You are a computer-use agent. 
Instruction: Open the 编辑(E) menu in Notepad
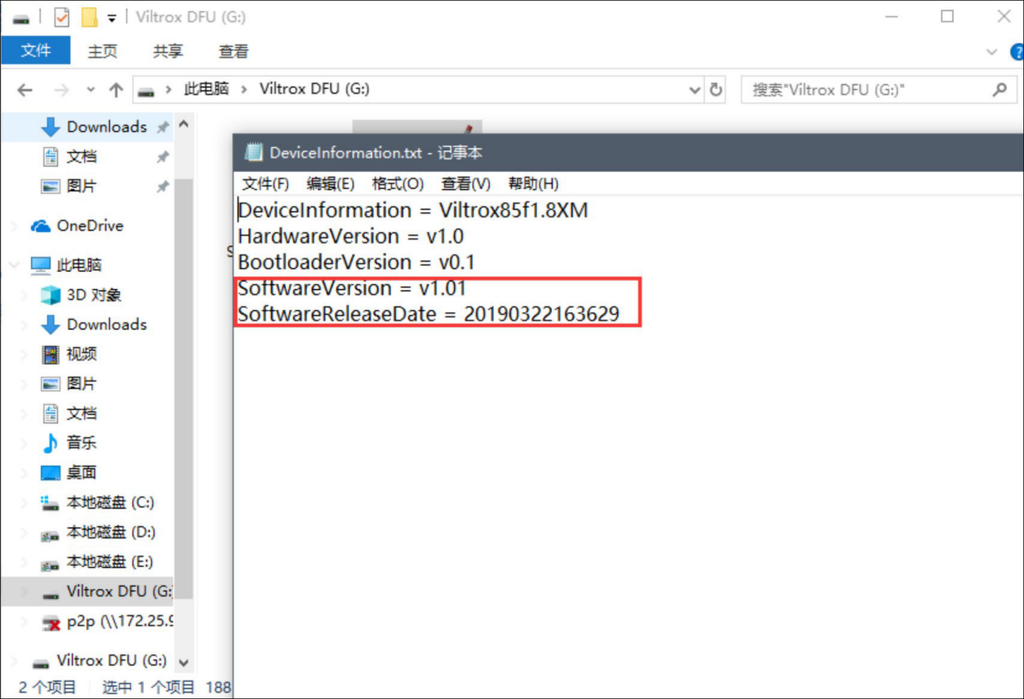pyautogui.click(x=330, y=184)
